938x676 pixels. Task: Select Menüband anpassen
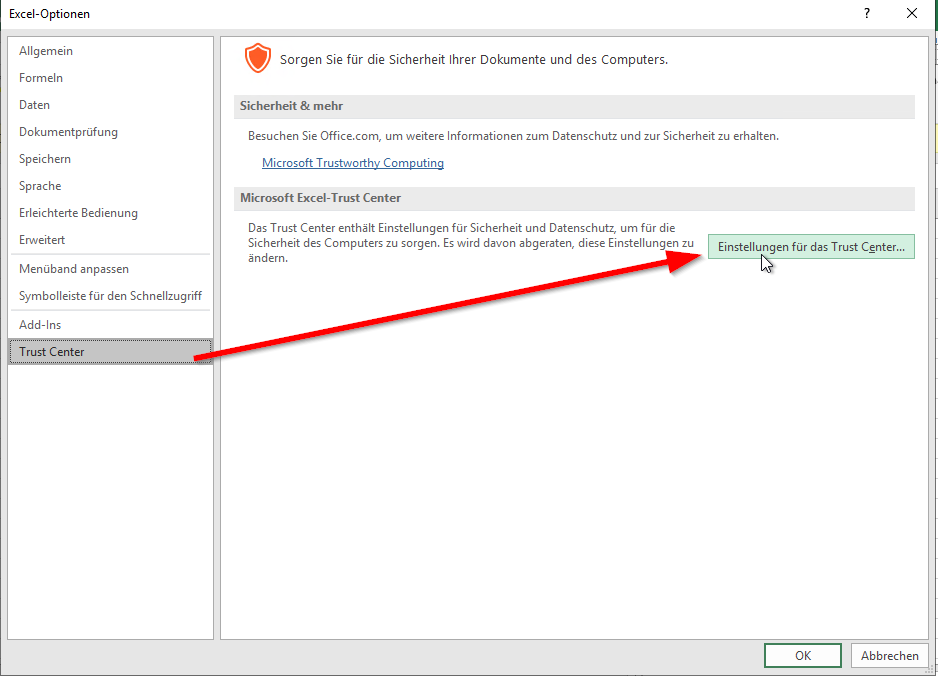pos(74,269)
